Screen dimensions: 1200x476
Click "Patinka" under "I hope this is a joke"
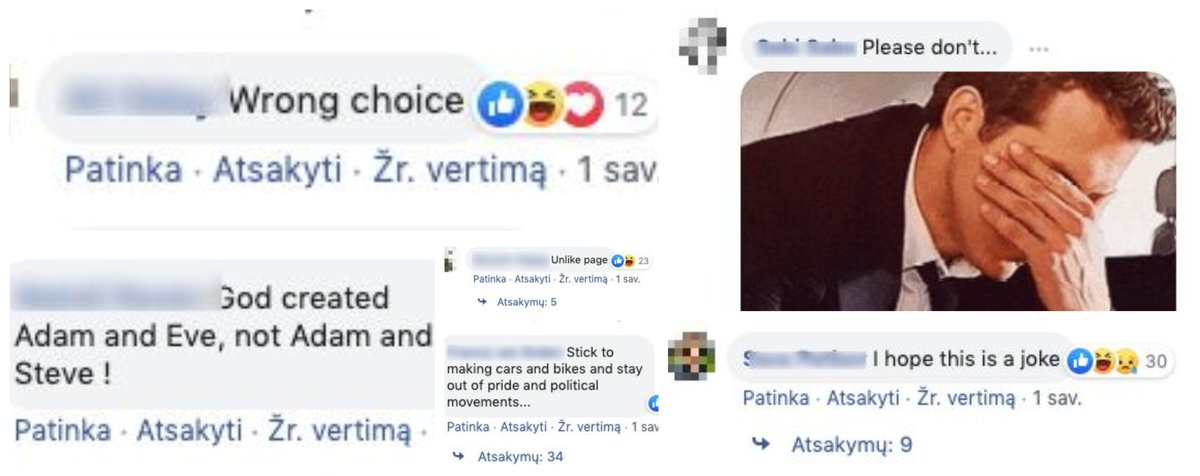point(776,398)
